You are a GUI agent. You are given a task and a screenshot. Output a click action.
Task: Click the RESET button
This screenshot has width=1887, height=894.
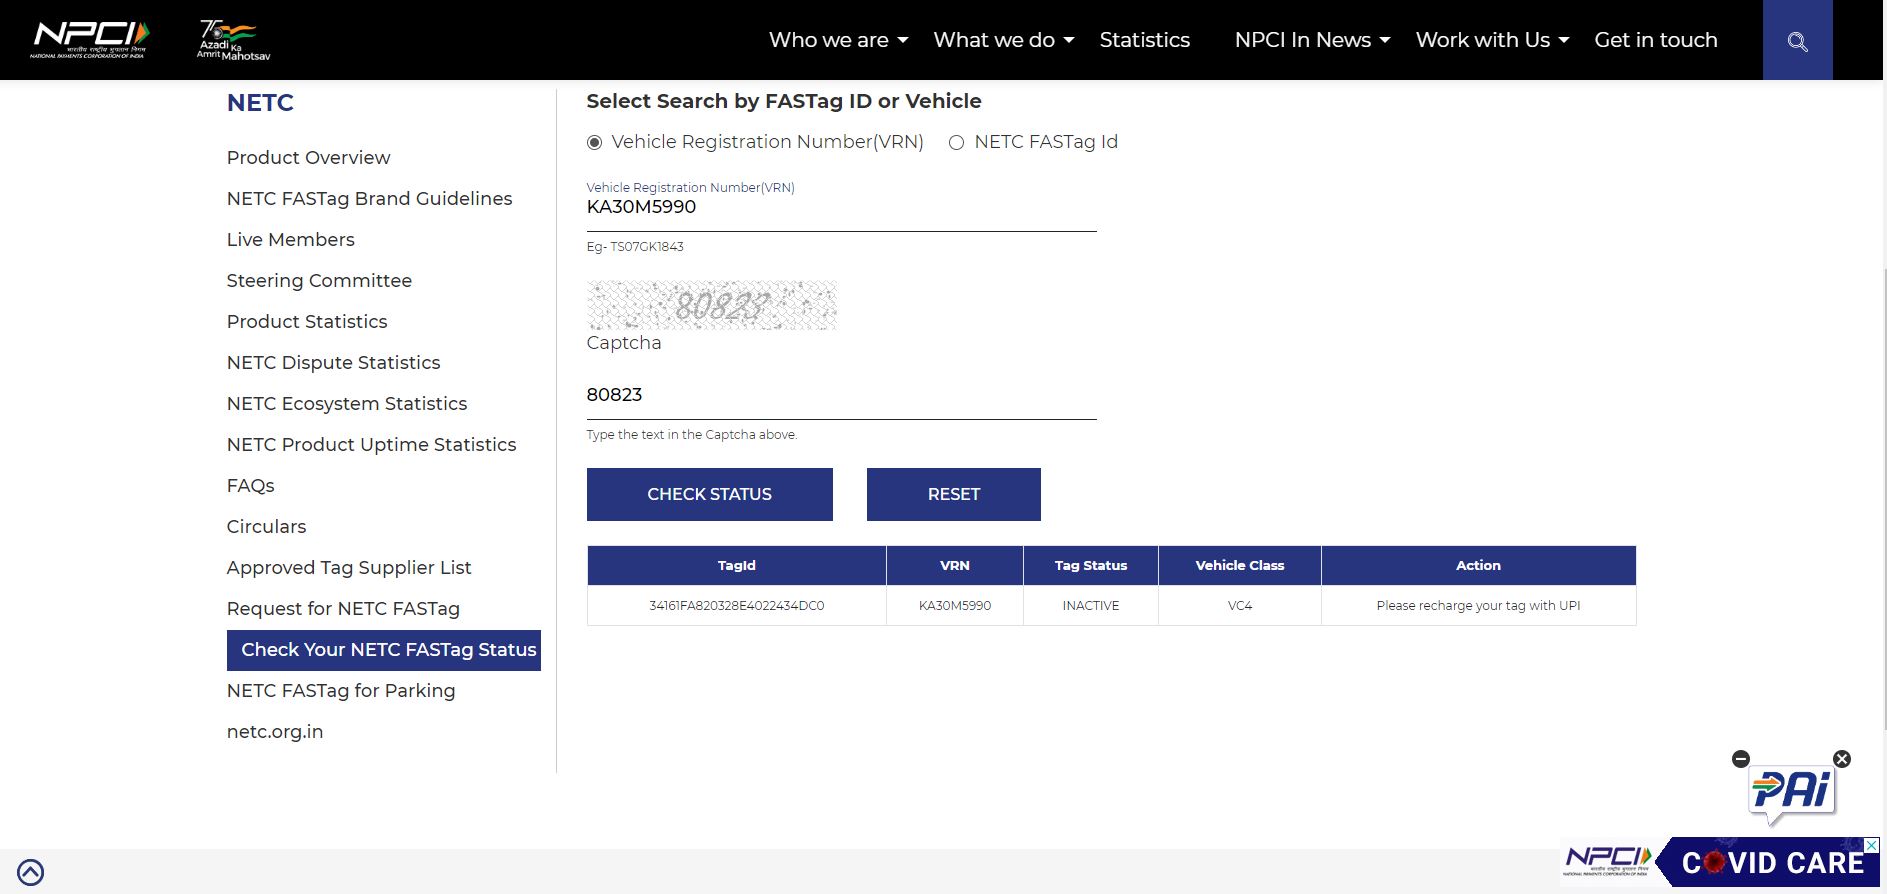pyautogui.click(x=953, y=494)
